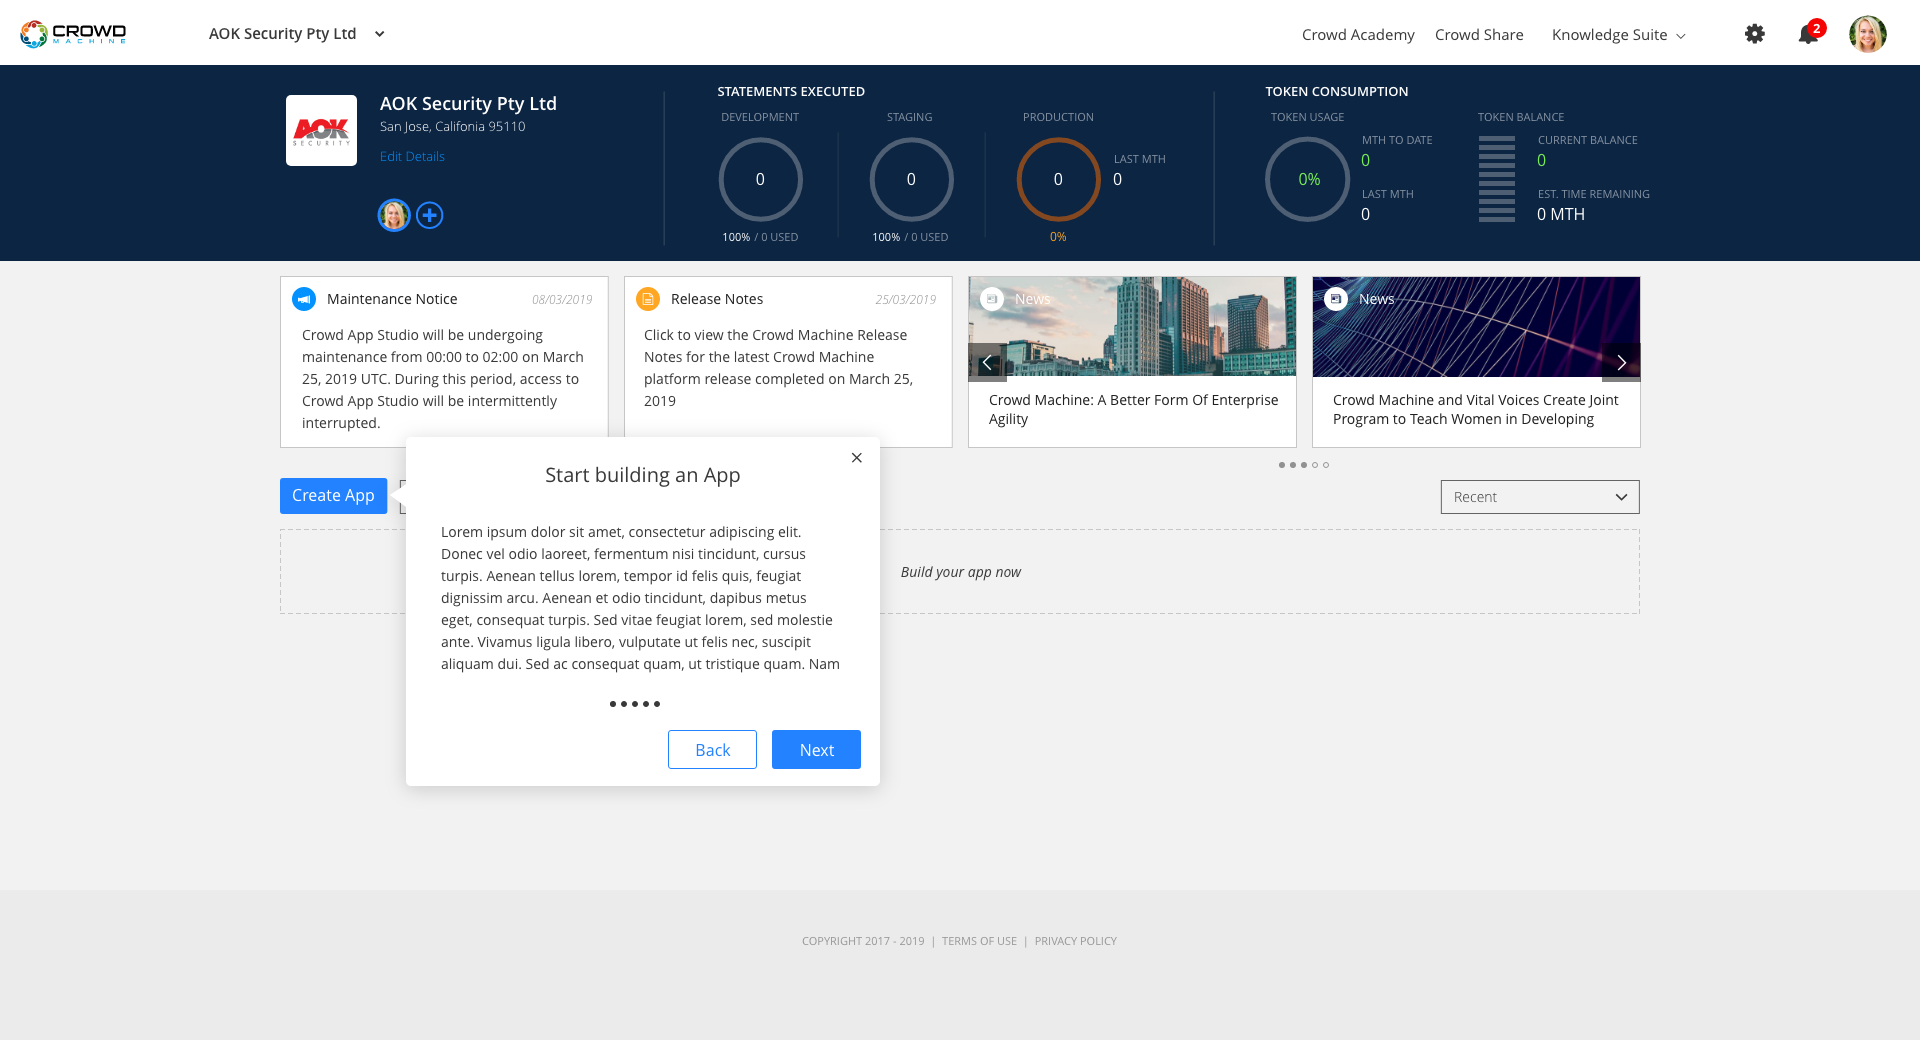Open the Privacy Policy link
This screenshot has width=1920, height=1040.
(x=1076, y=941)
